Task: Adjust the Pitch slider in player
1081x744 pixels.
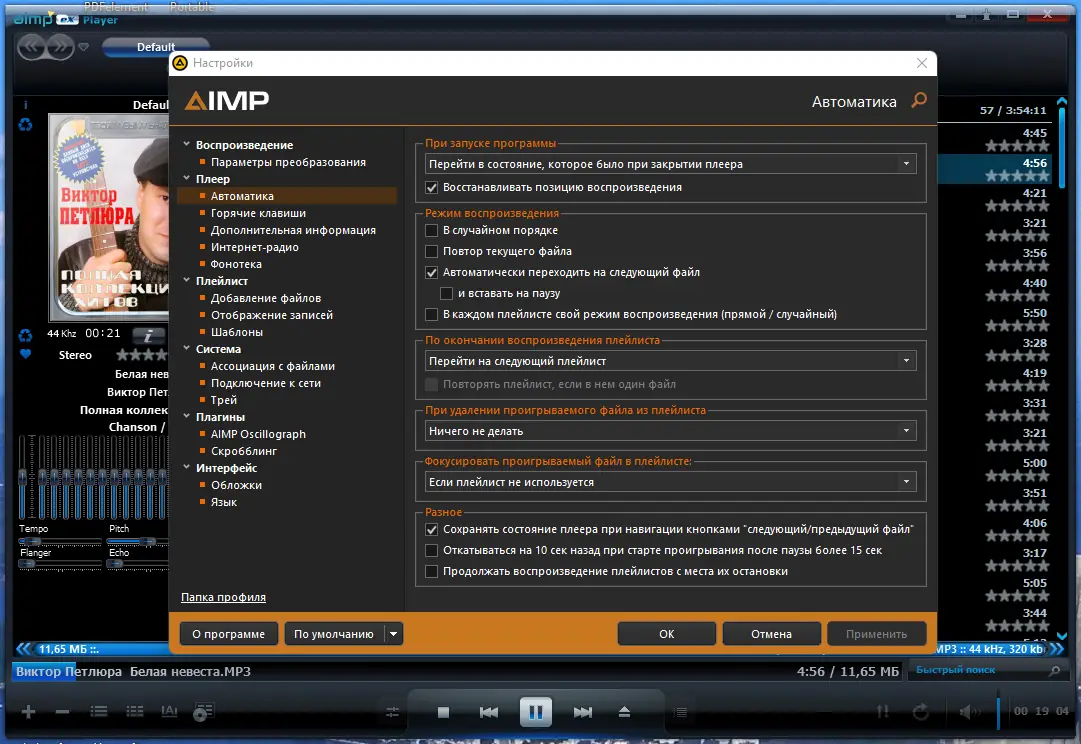Action: (x=138, y=541)
